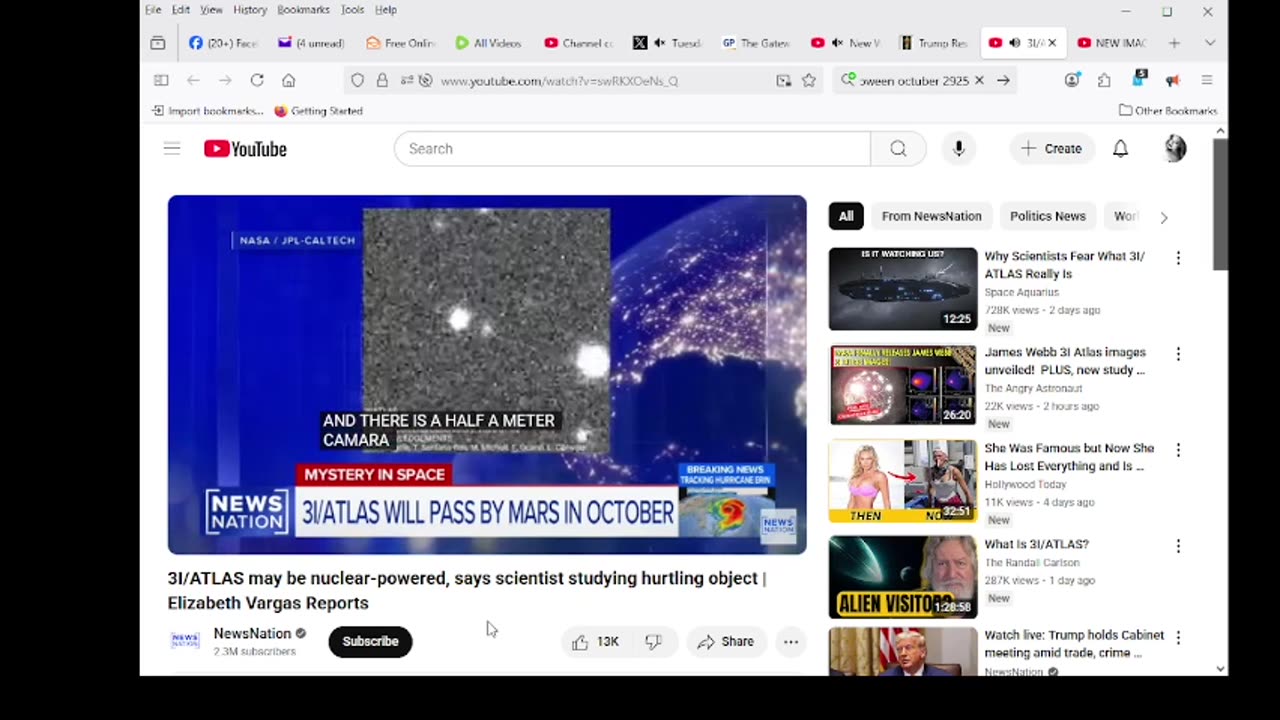Screen dimensions: 1280x720
Task: Open more actions ellipsis under video
Action: tap(791, 642)
